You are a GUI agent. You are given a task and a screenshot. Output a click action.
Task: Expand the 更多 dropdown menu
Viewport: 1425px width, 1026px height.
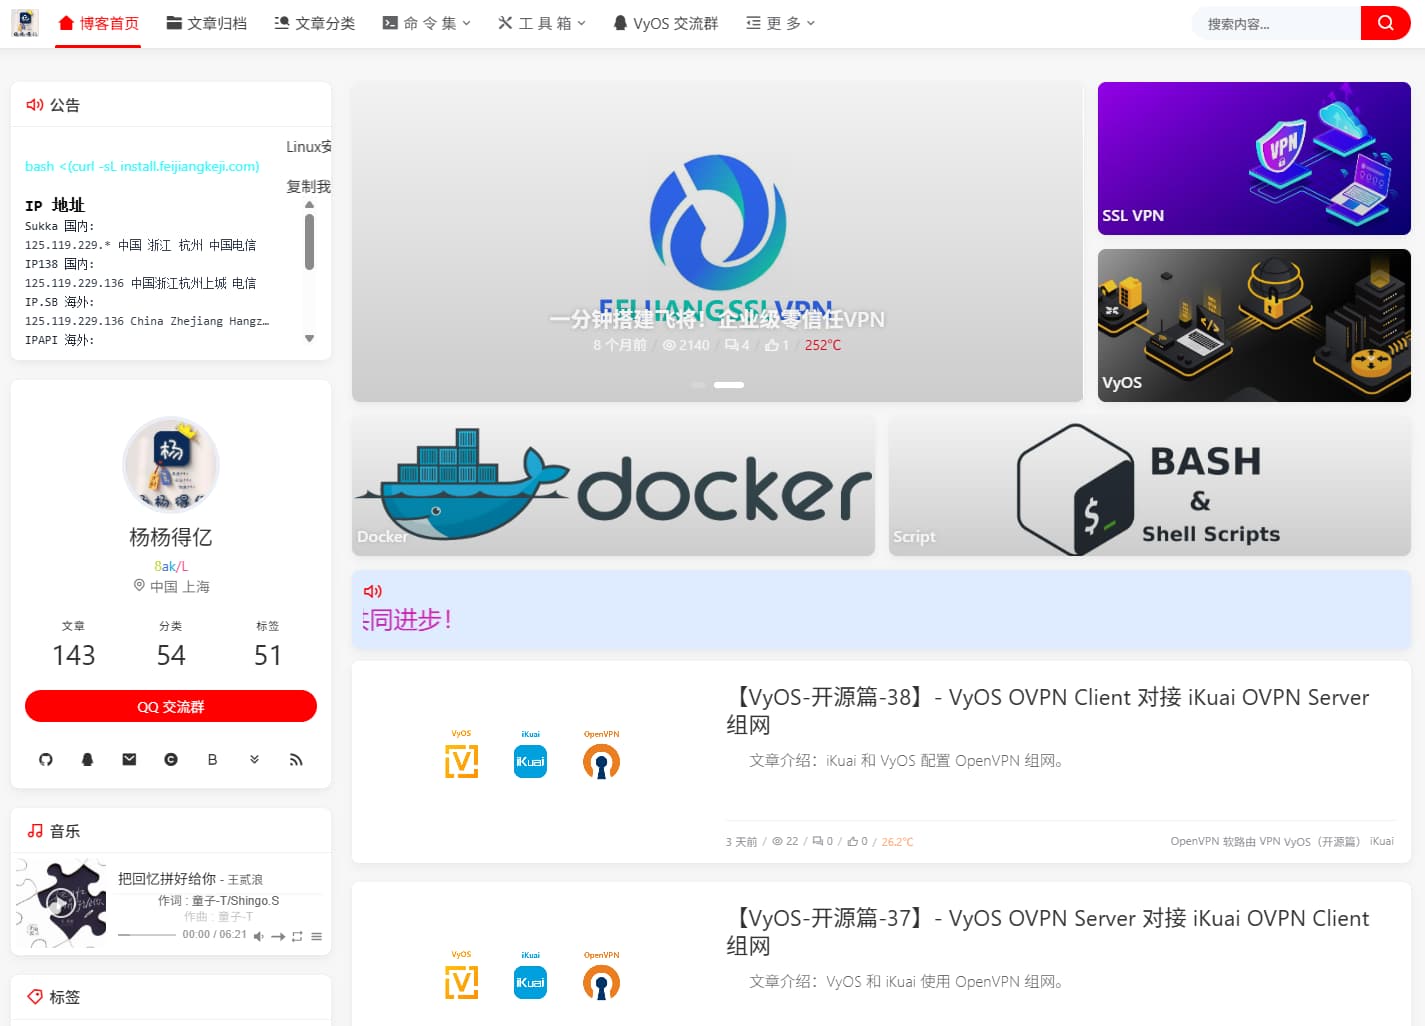coord(779,22)
